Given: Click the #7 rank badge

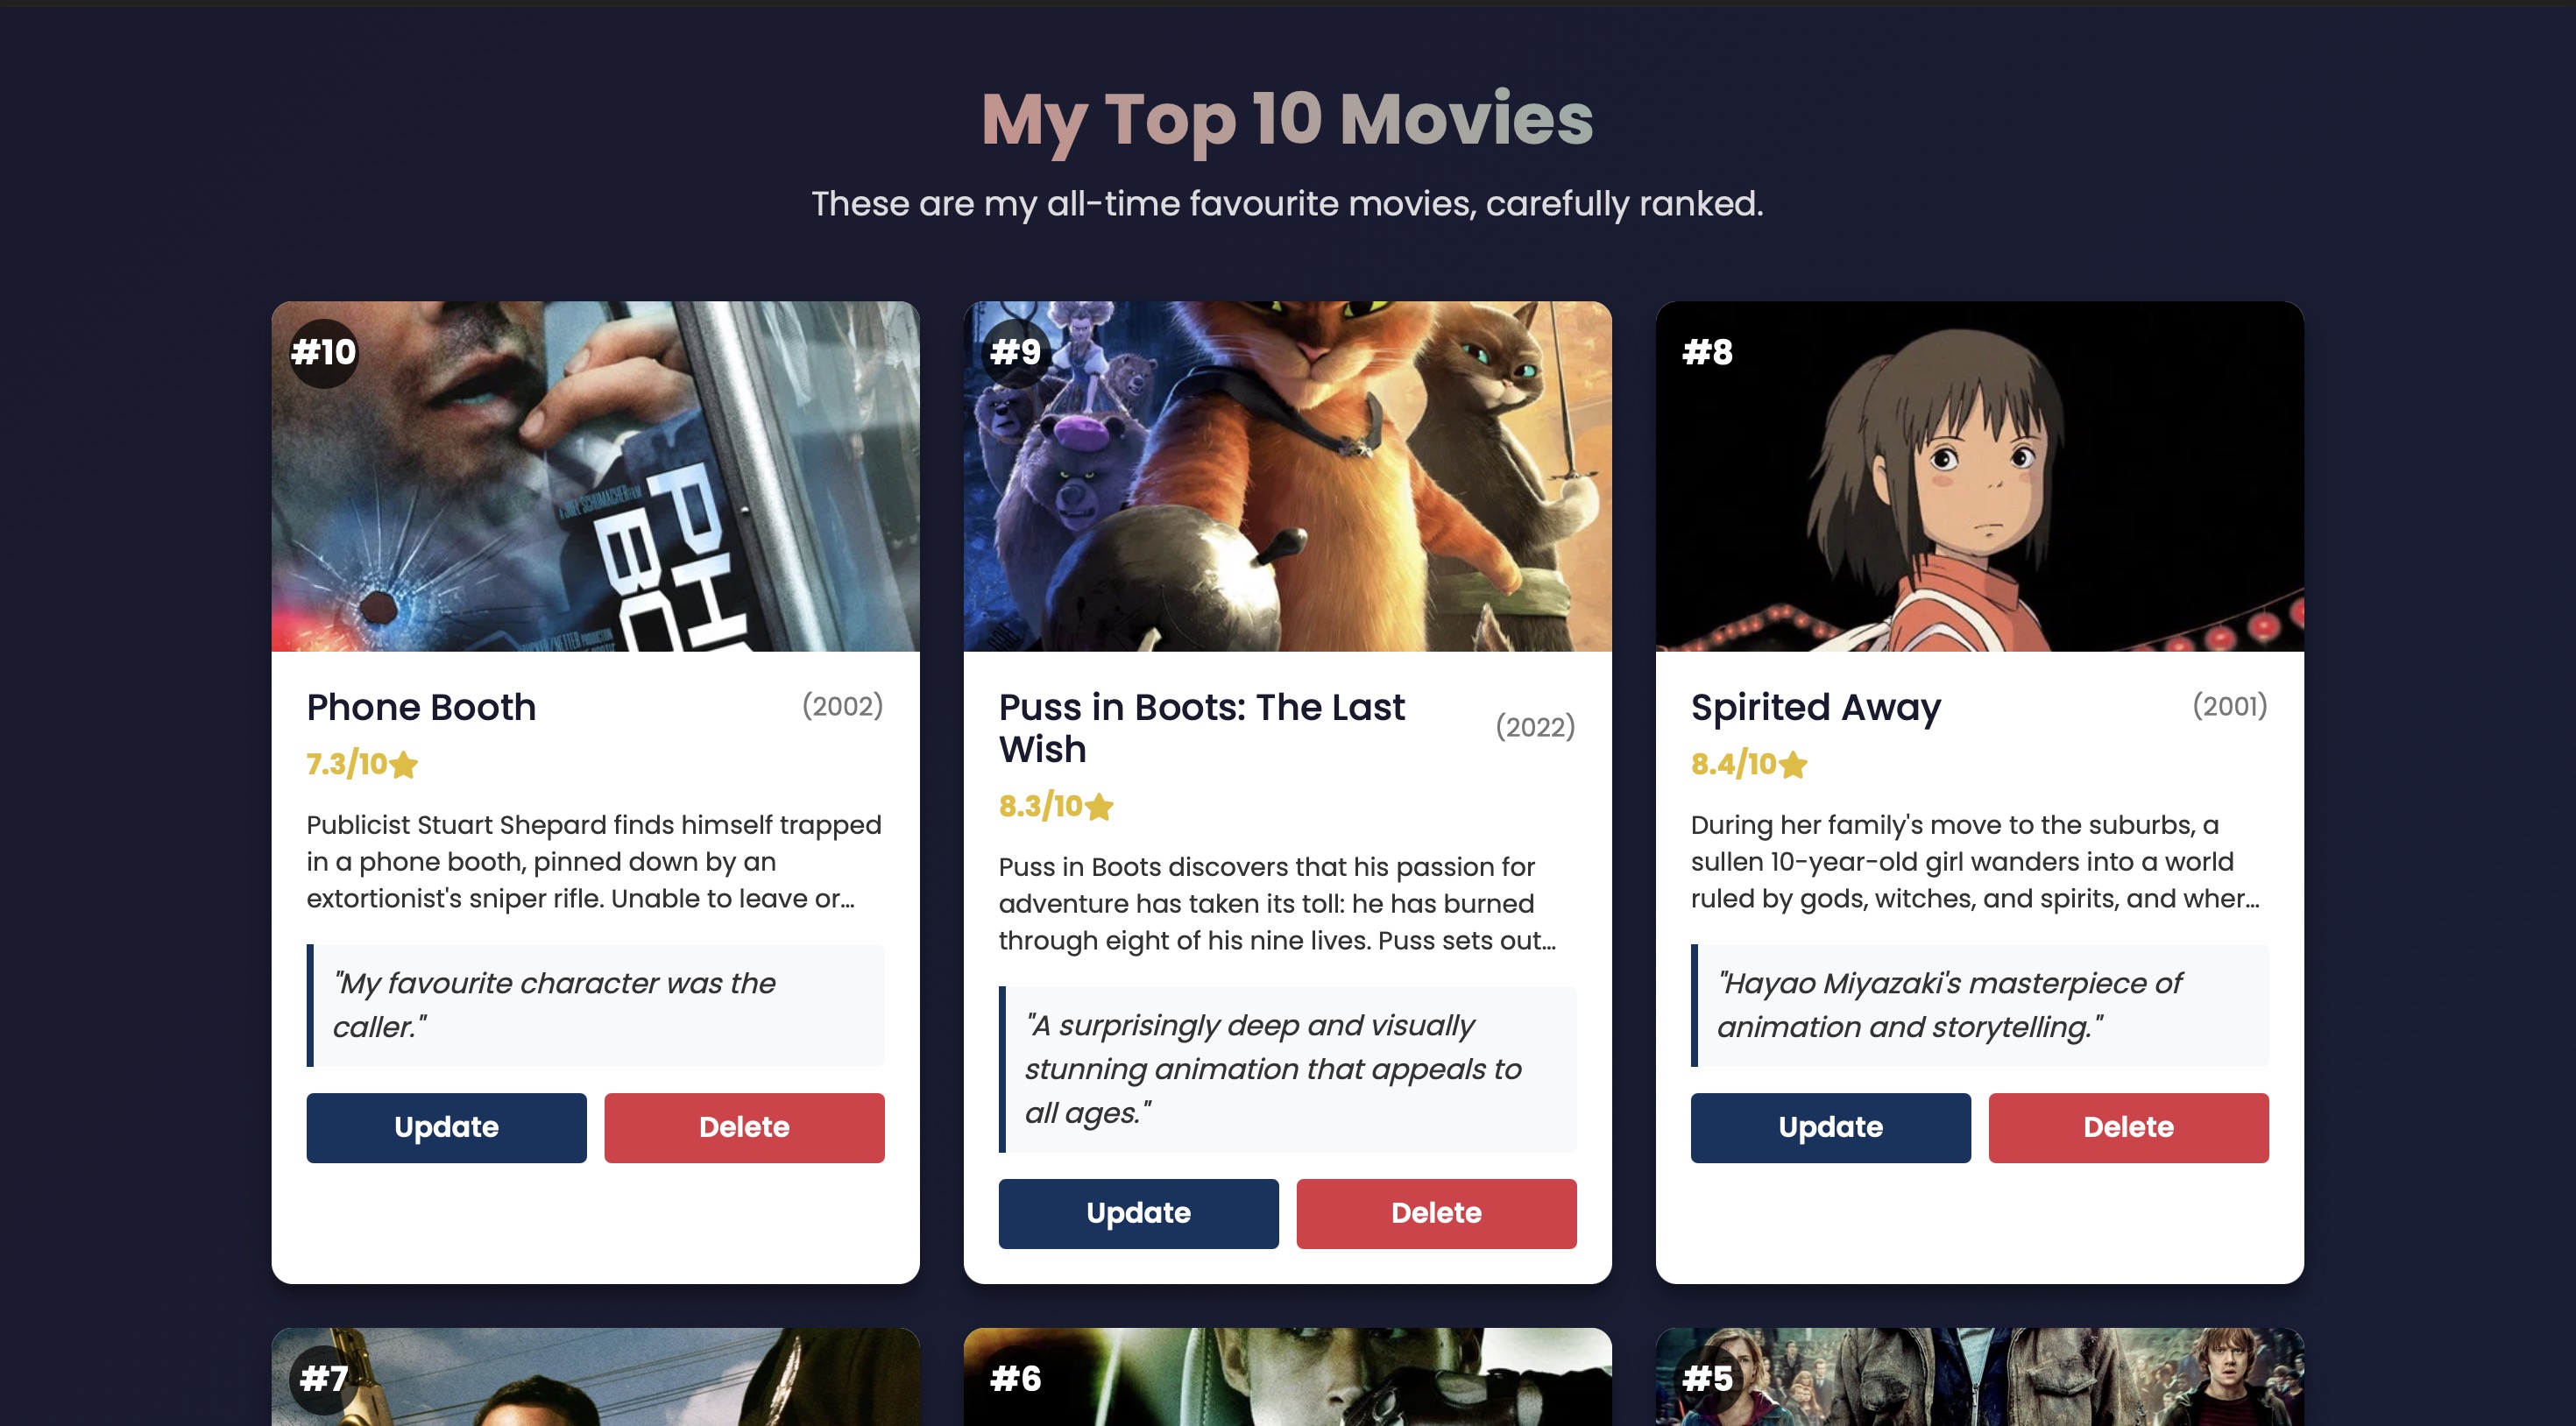Looking at the screenshot, I should 323,1379.
